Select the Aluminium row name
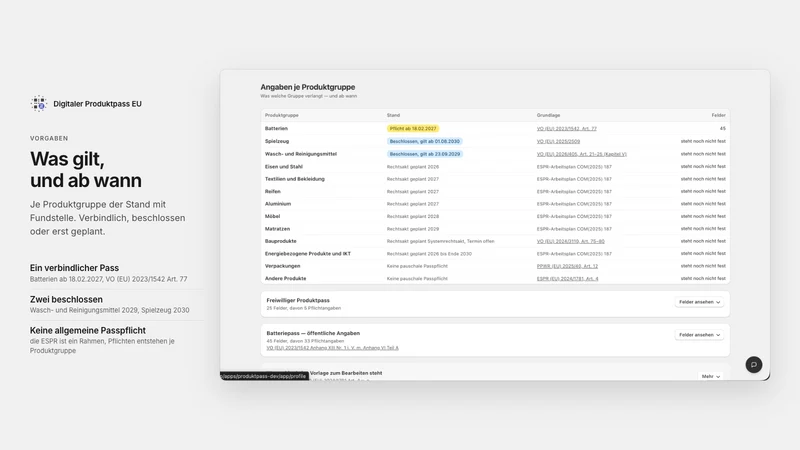The width and height of the screenshot is (800, 450). tap(278, 204)
